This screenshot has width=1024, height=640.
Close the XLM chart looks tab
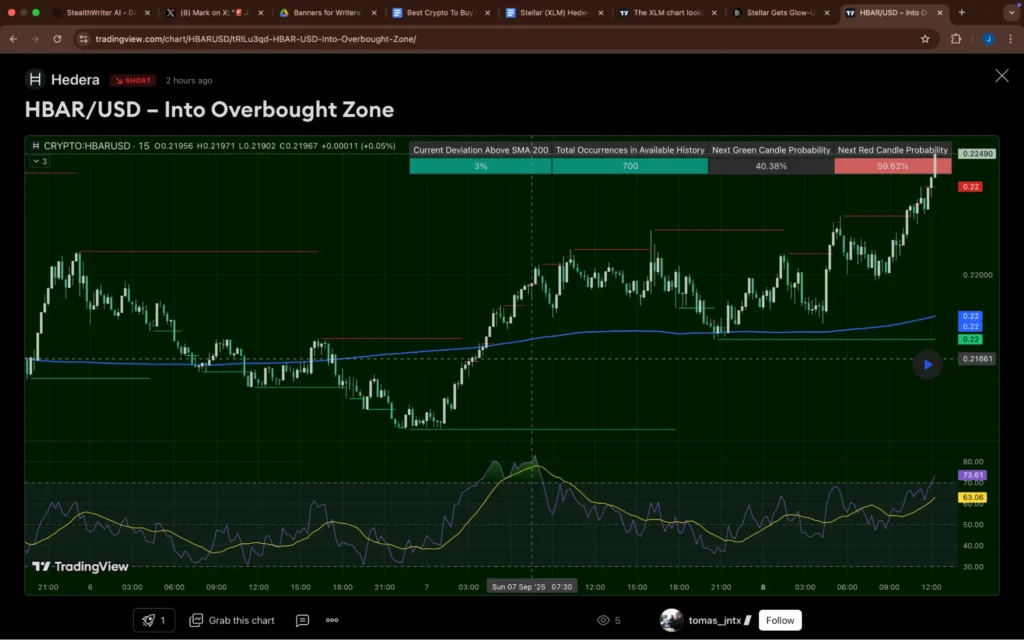(x=714, y=12)
